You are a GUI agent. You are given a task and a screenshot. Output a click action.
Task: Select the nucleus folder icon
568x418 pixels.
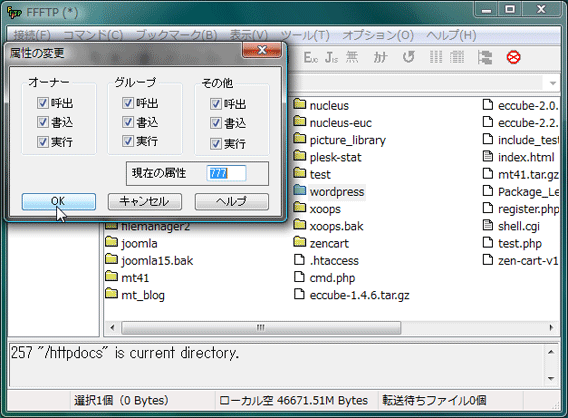coord(300,104)
